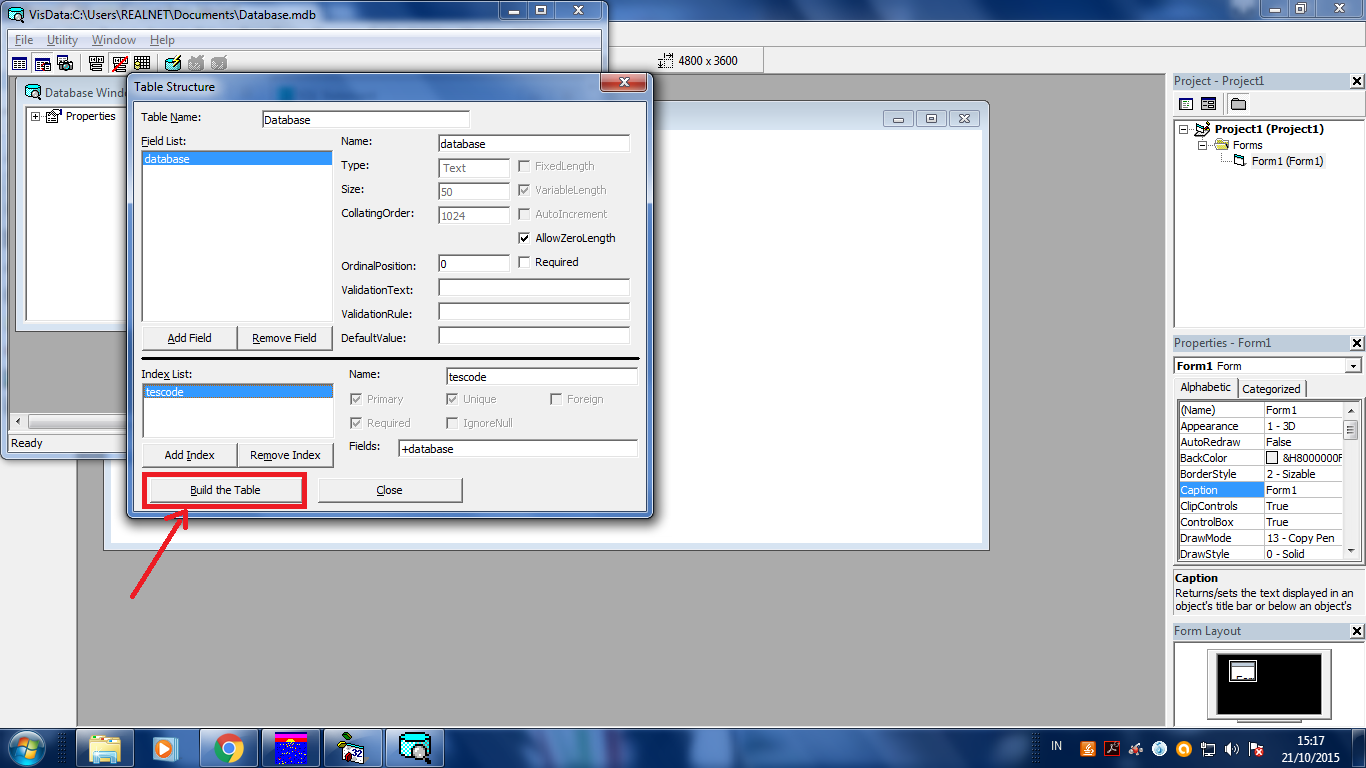The width and height of the screenshot is (1366, 768).
Task: Select the BackColor value in Properties
Action: tap(1303, 457)
